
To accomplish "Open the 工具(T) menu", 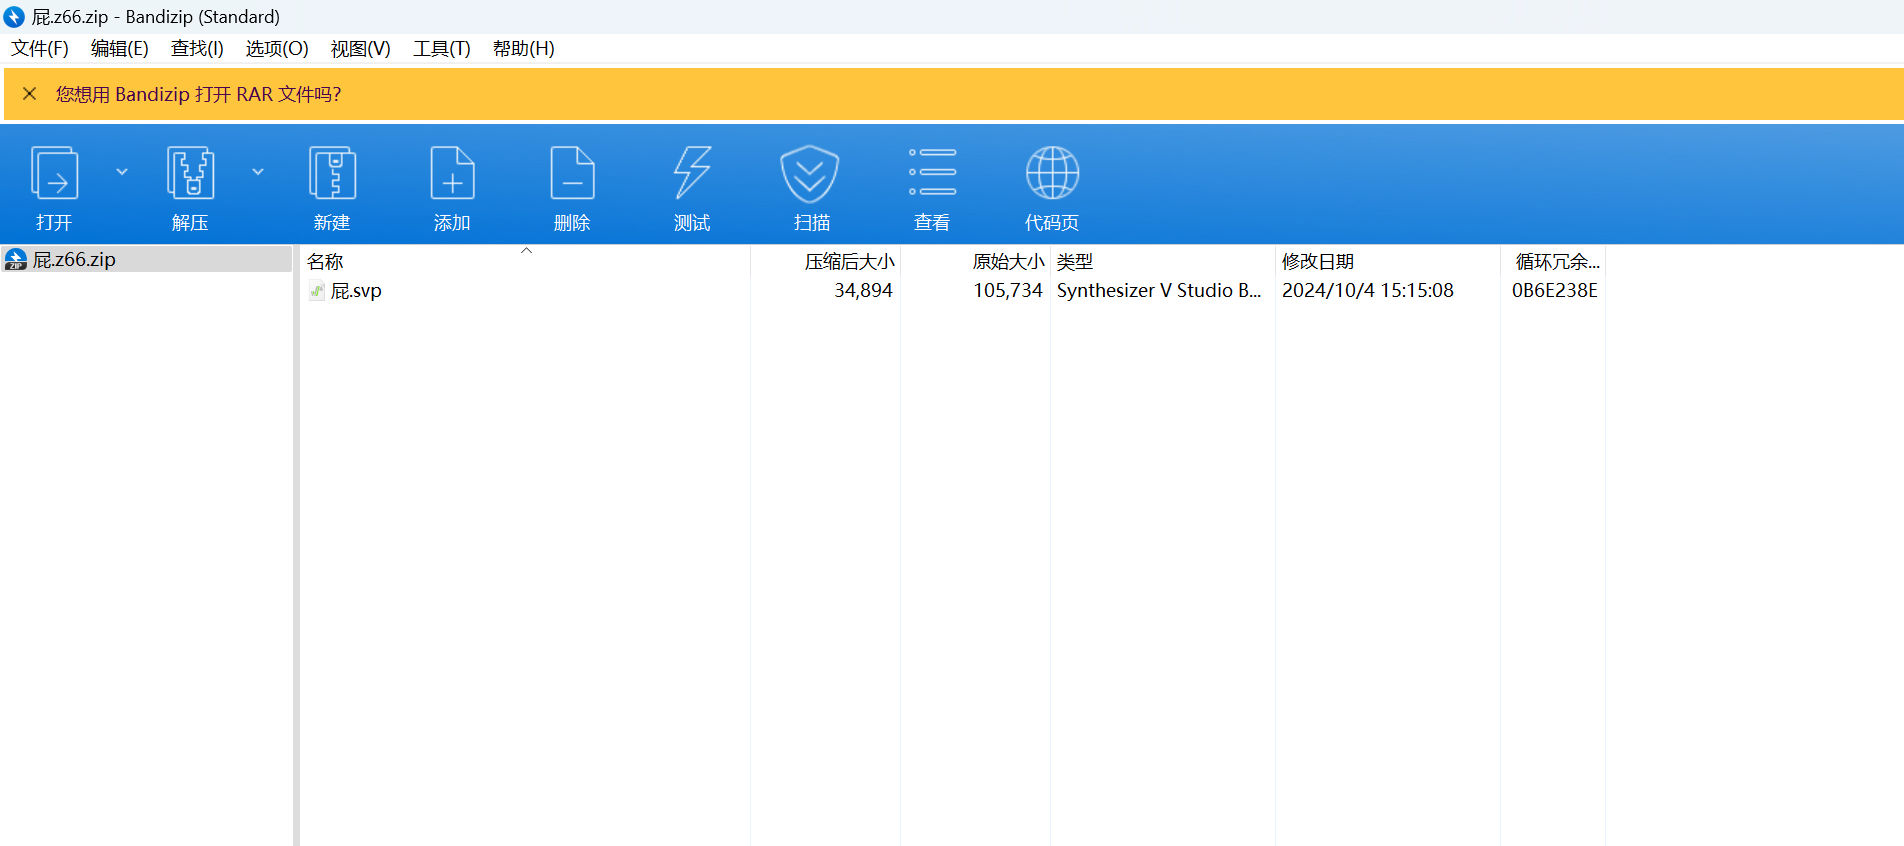I will (x=442, y=49).
